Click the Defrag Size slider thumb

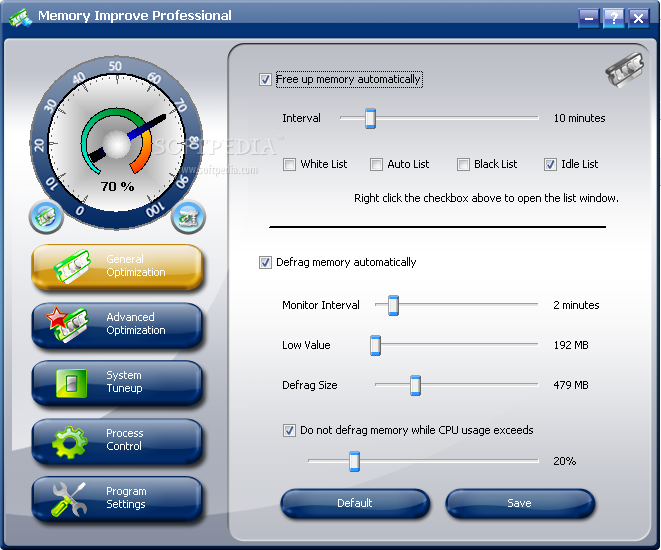point(415,385)
